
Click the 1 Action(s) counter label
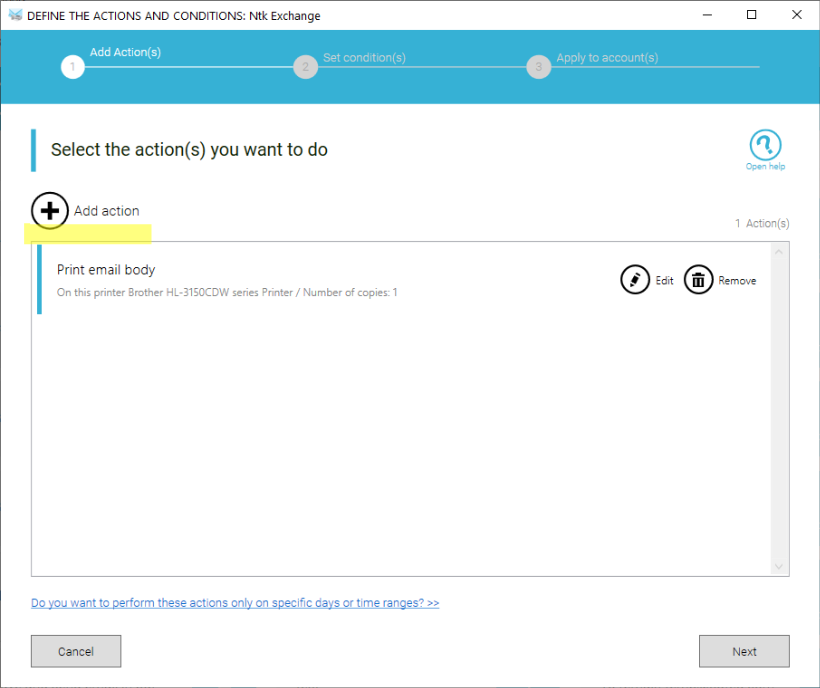pos(762,223)
